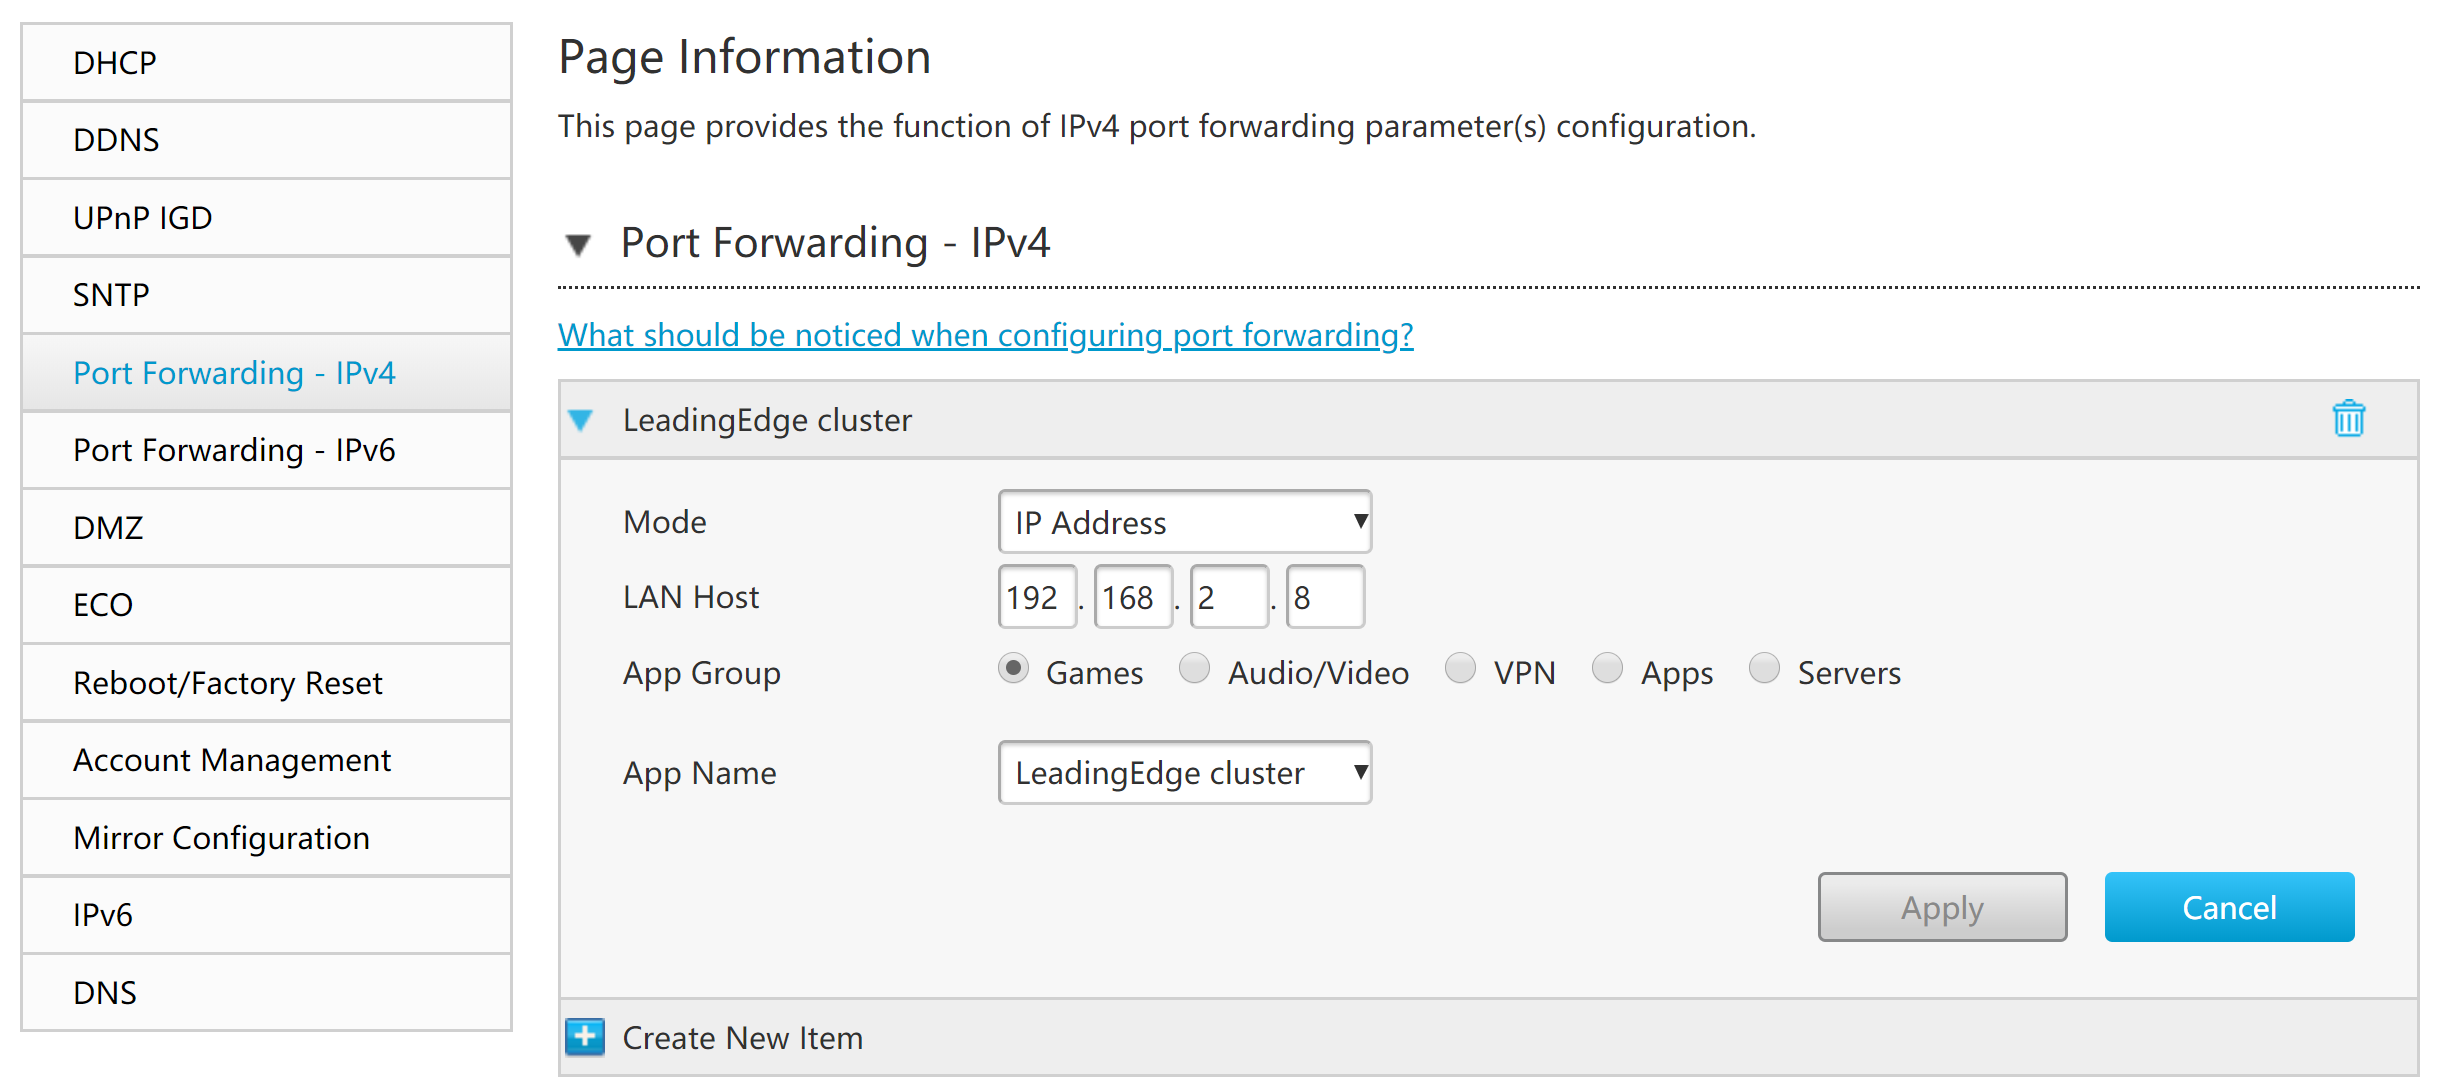Click the Port Forwarding - IPv4 section heading
Image resolution: width=2449 pixels, height=1082 pixels.
click(835, 243)
